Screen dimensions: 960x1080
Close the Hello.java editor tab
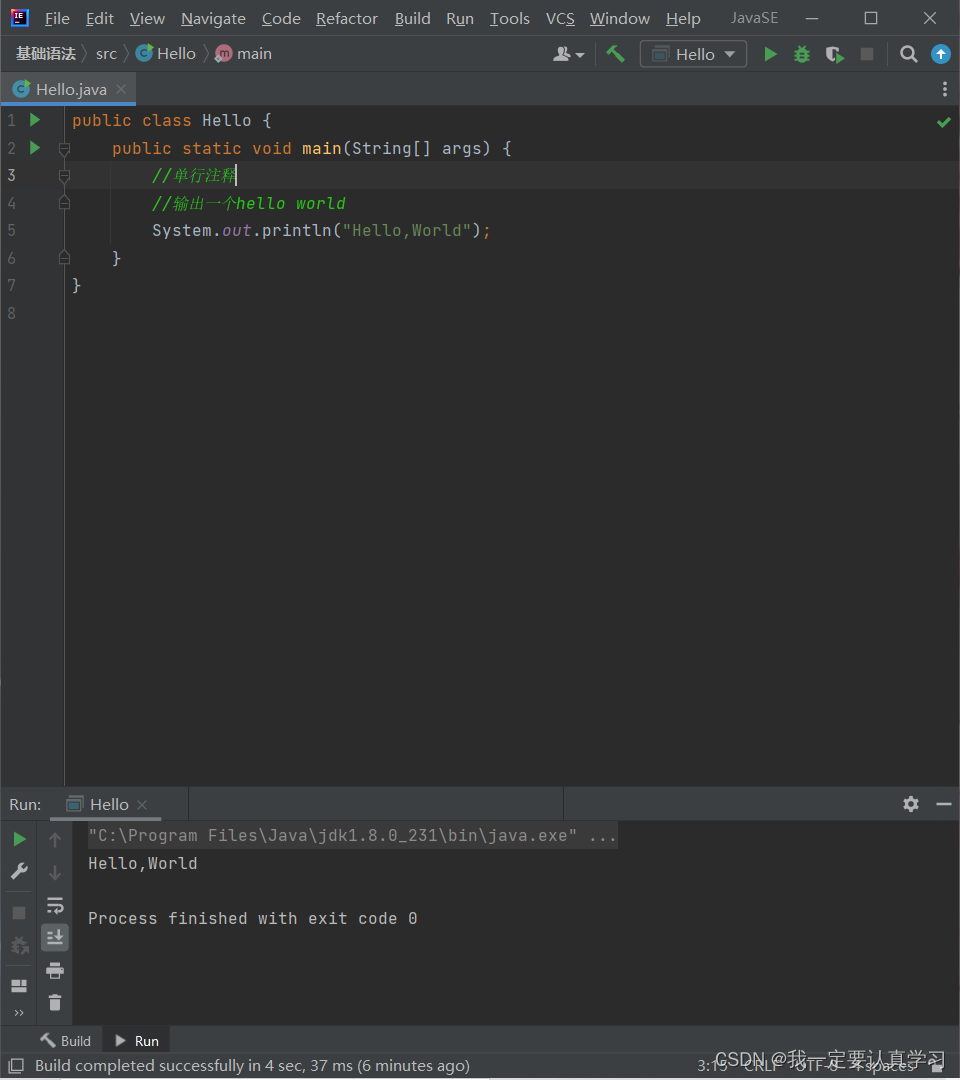121,89
